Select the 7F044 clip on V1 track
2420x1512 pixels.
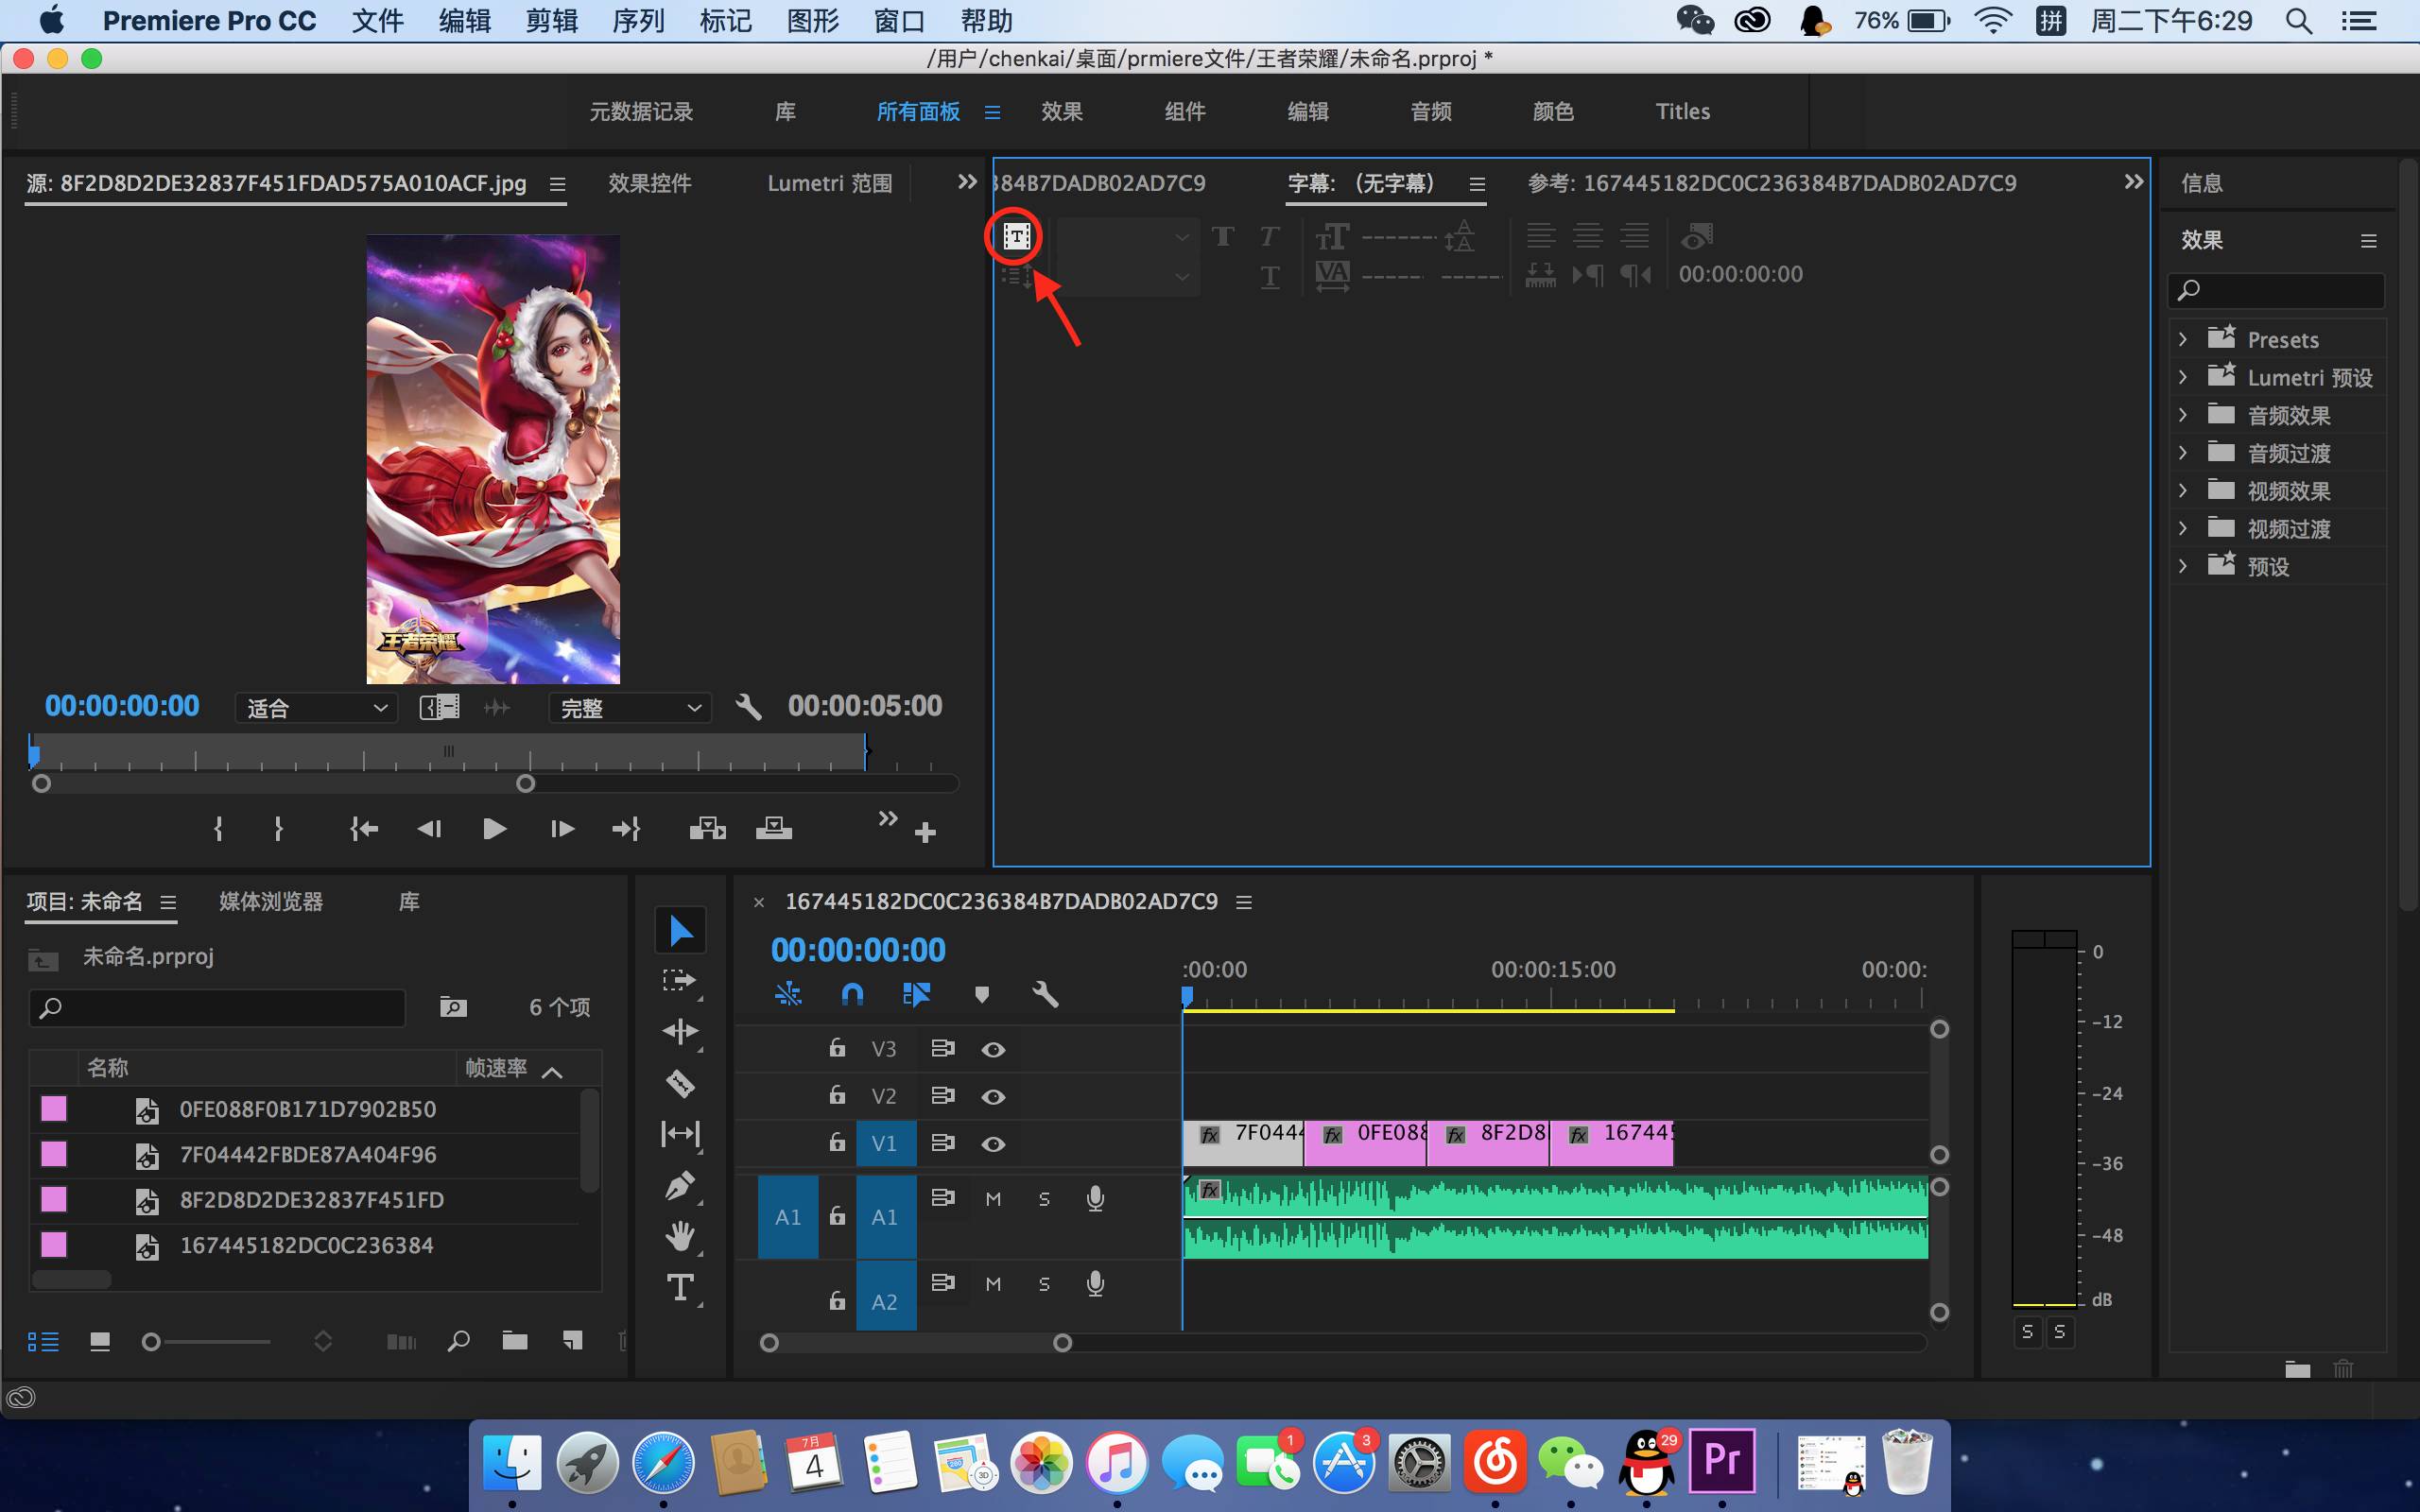(x=1243, y=1142)
